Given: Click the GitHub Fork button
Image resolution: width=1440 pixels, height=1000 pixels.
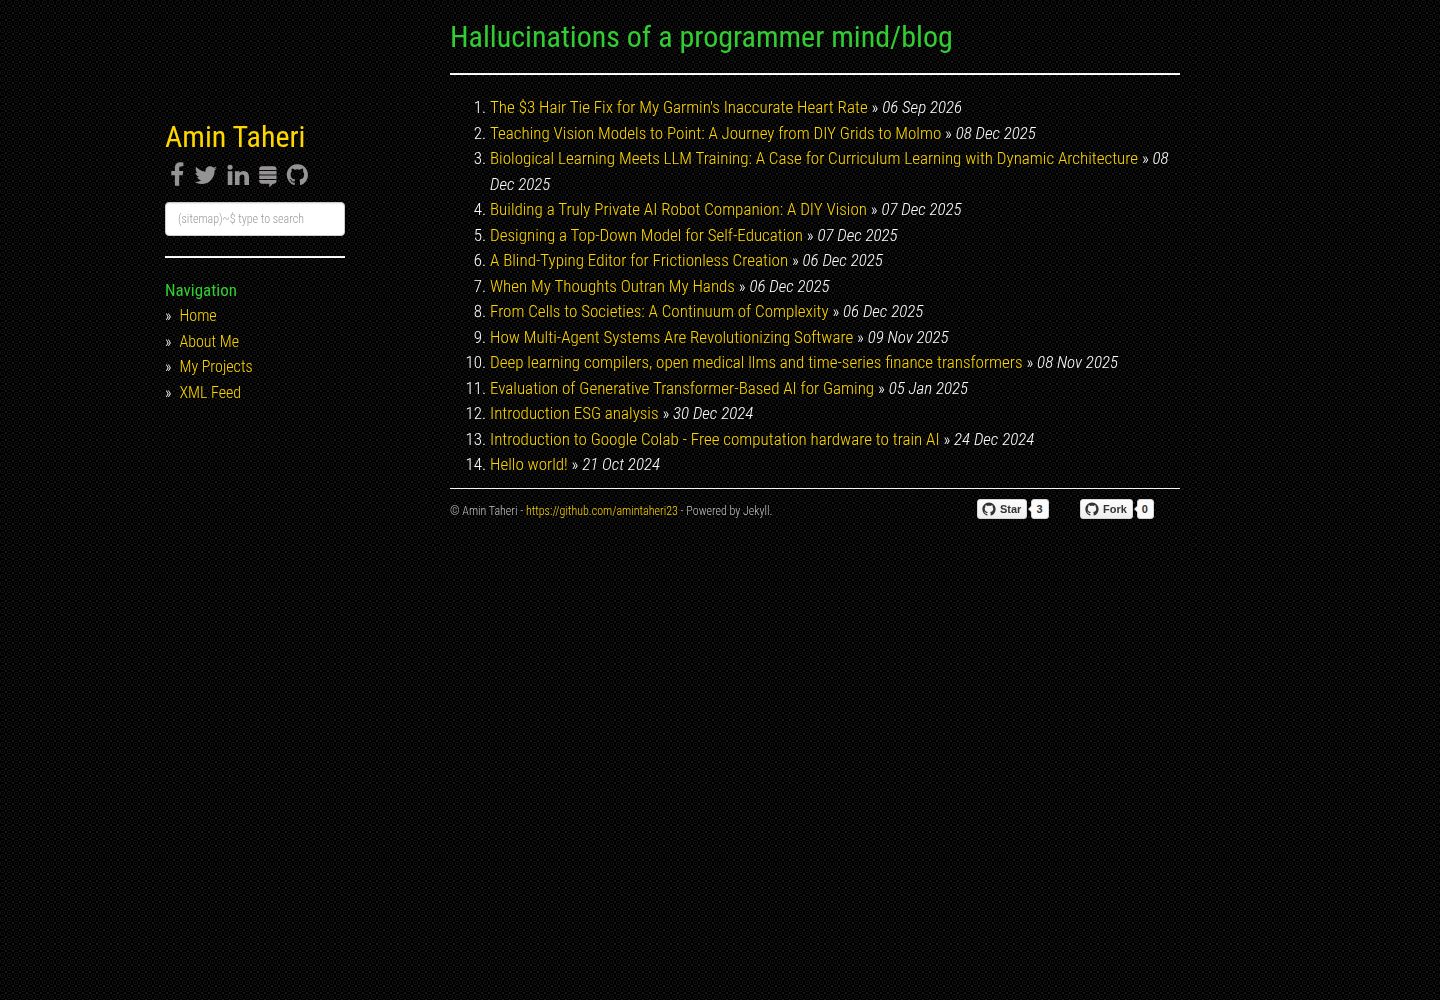Looking at the screenshot, I should tap(1106, 509).
